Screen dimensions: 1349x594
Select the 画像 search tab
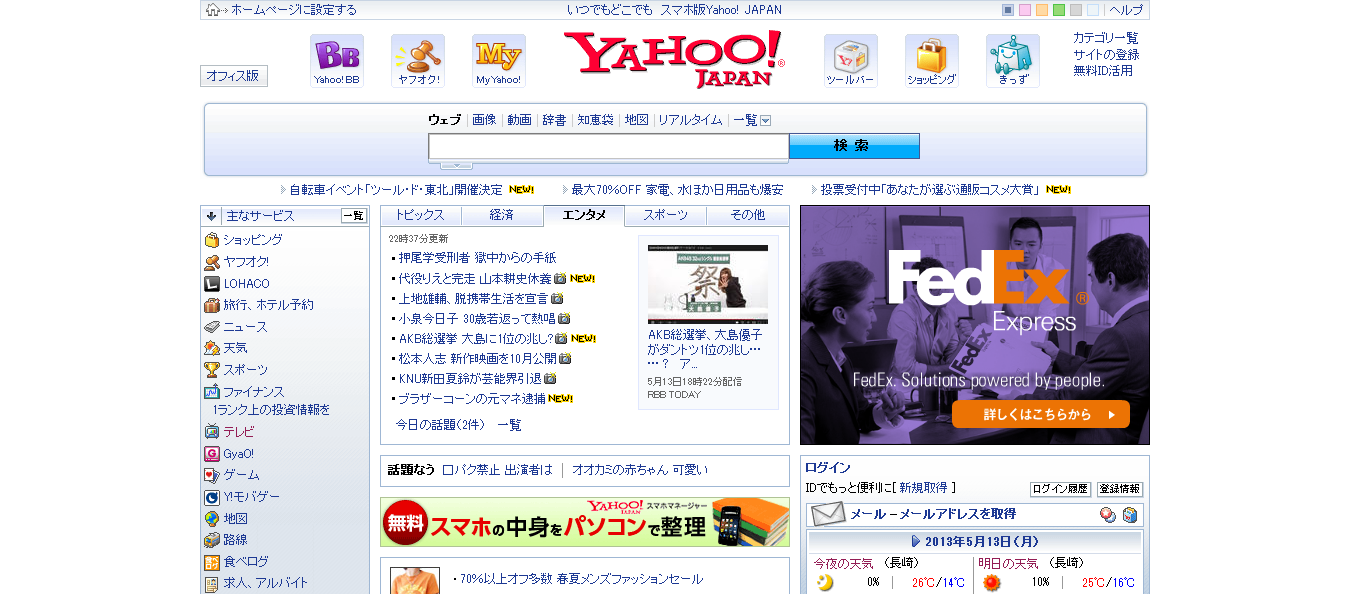point(484,120)
